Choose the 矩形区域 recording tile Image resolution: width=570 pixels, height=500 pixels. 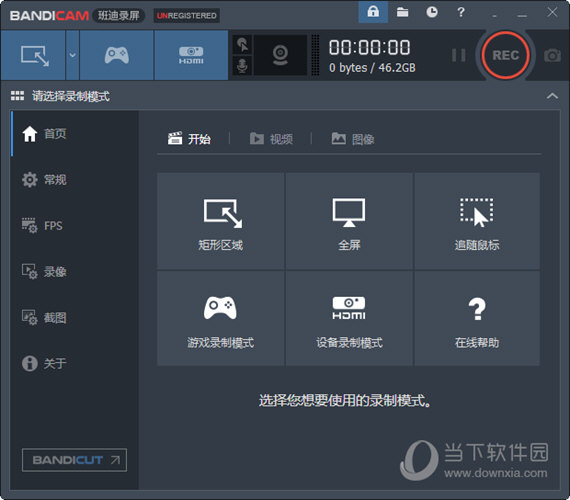pyautogui.click(x=221, y=221)
